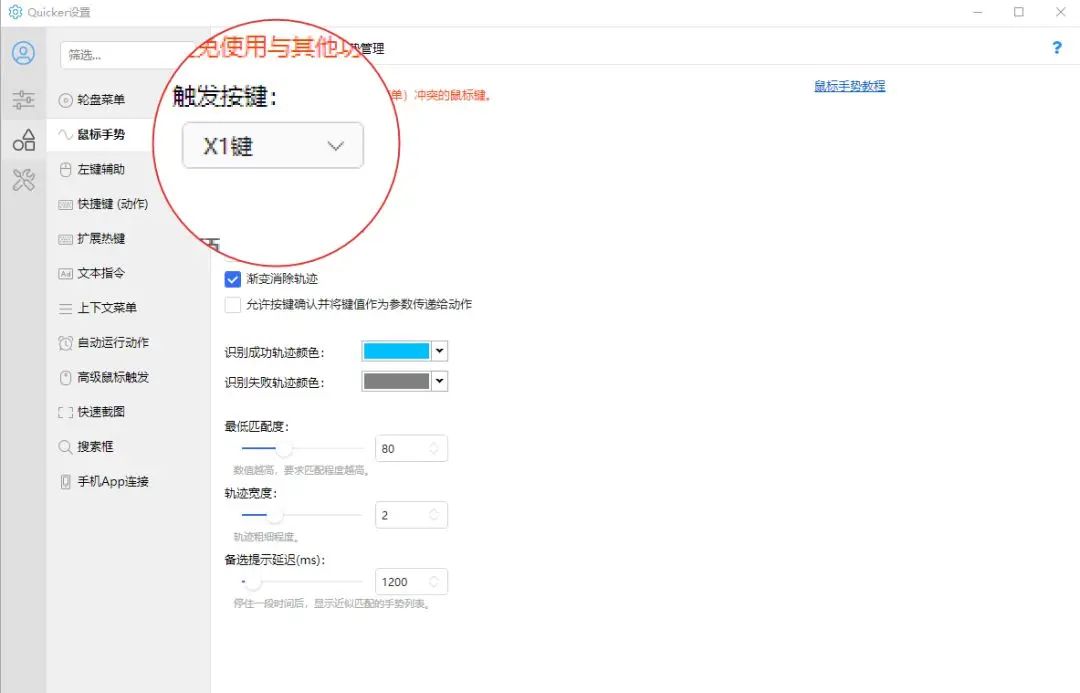Viewport: 1080px width, 693px height.
Task: Click the list icon beside 上下文菜单
Action: [65, 309]
